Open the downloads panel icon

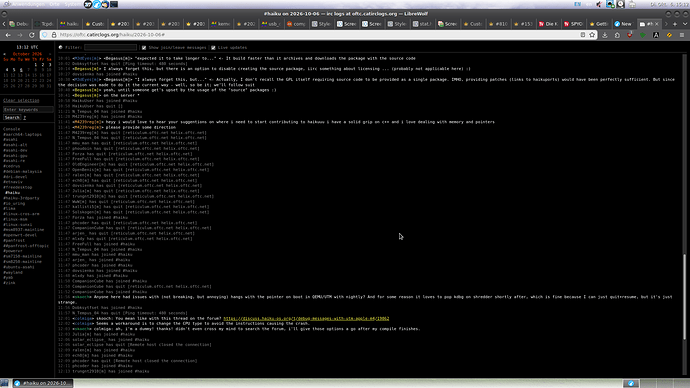pyautogui.click(x=605, y=35)
